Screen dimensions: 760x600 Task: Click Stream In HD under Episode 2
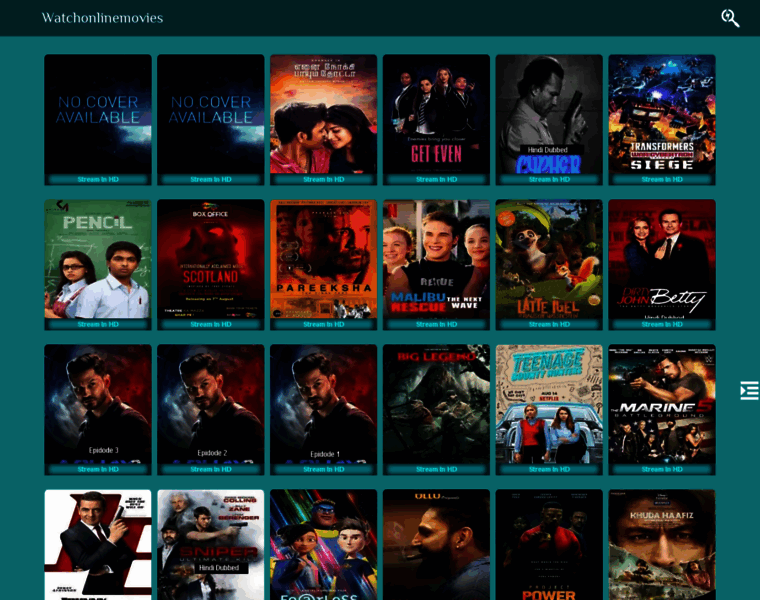[x=211, y=469]
